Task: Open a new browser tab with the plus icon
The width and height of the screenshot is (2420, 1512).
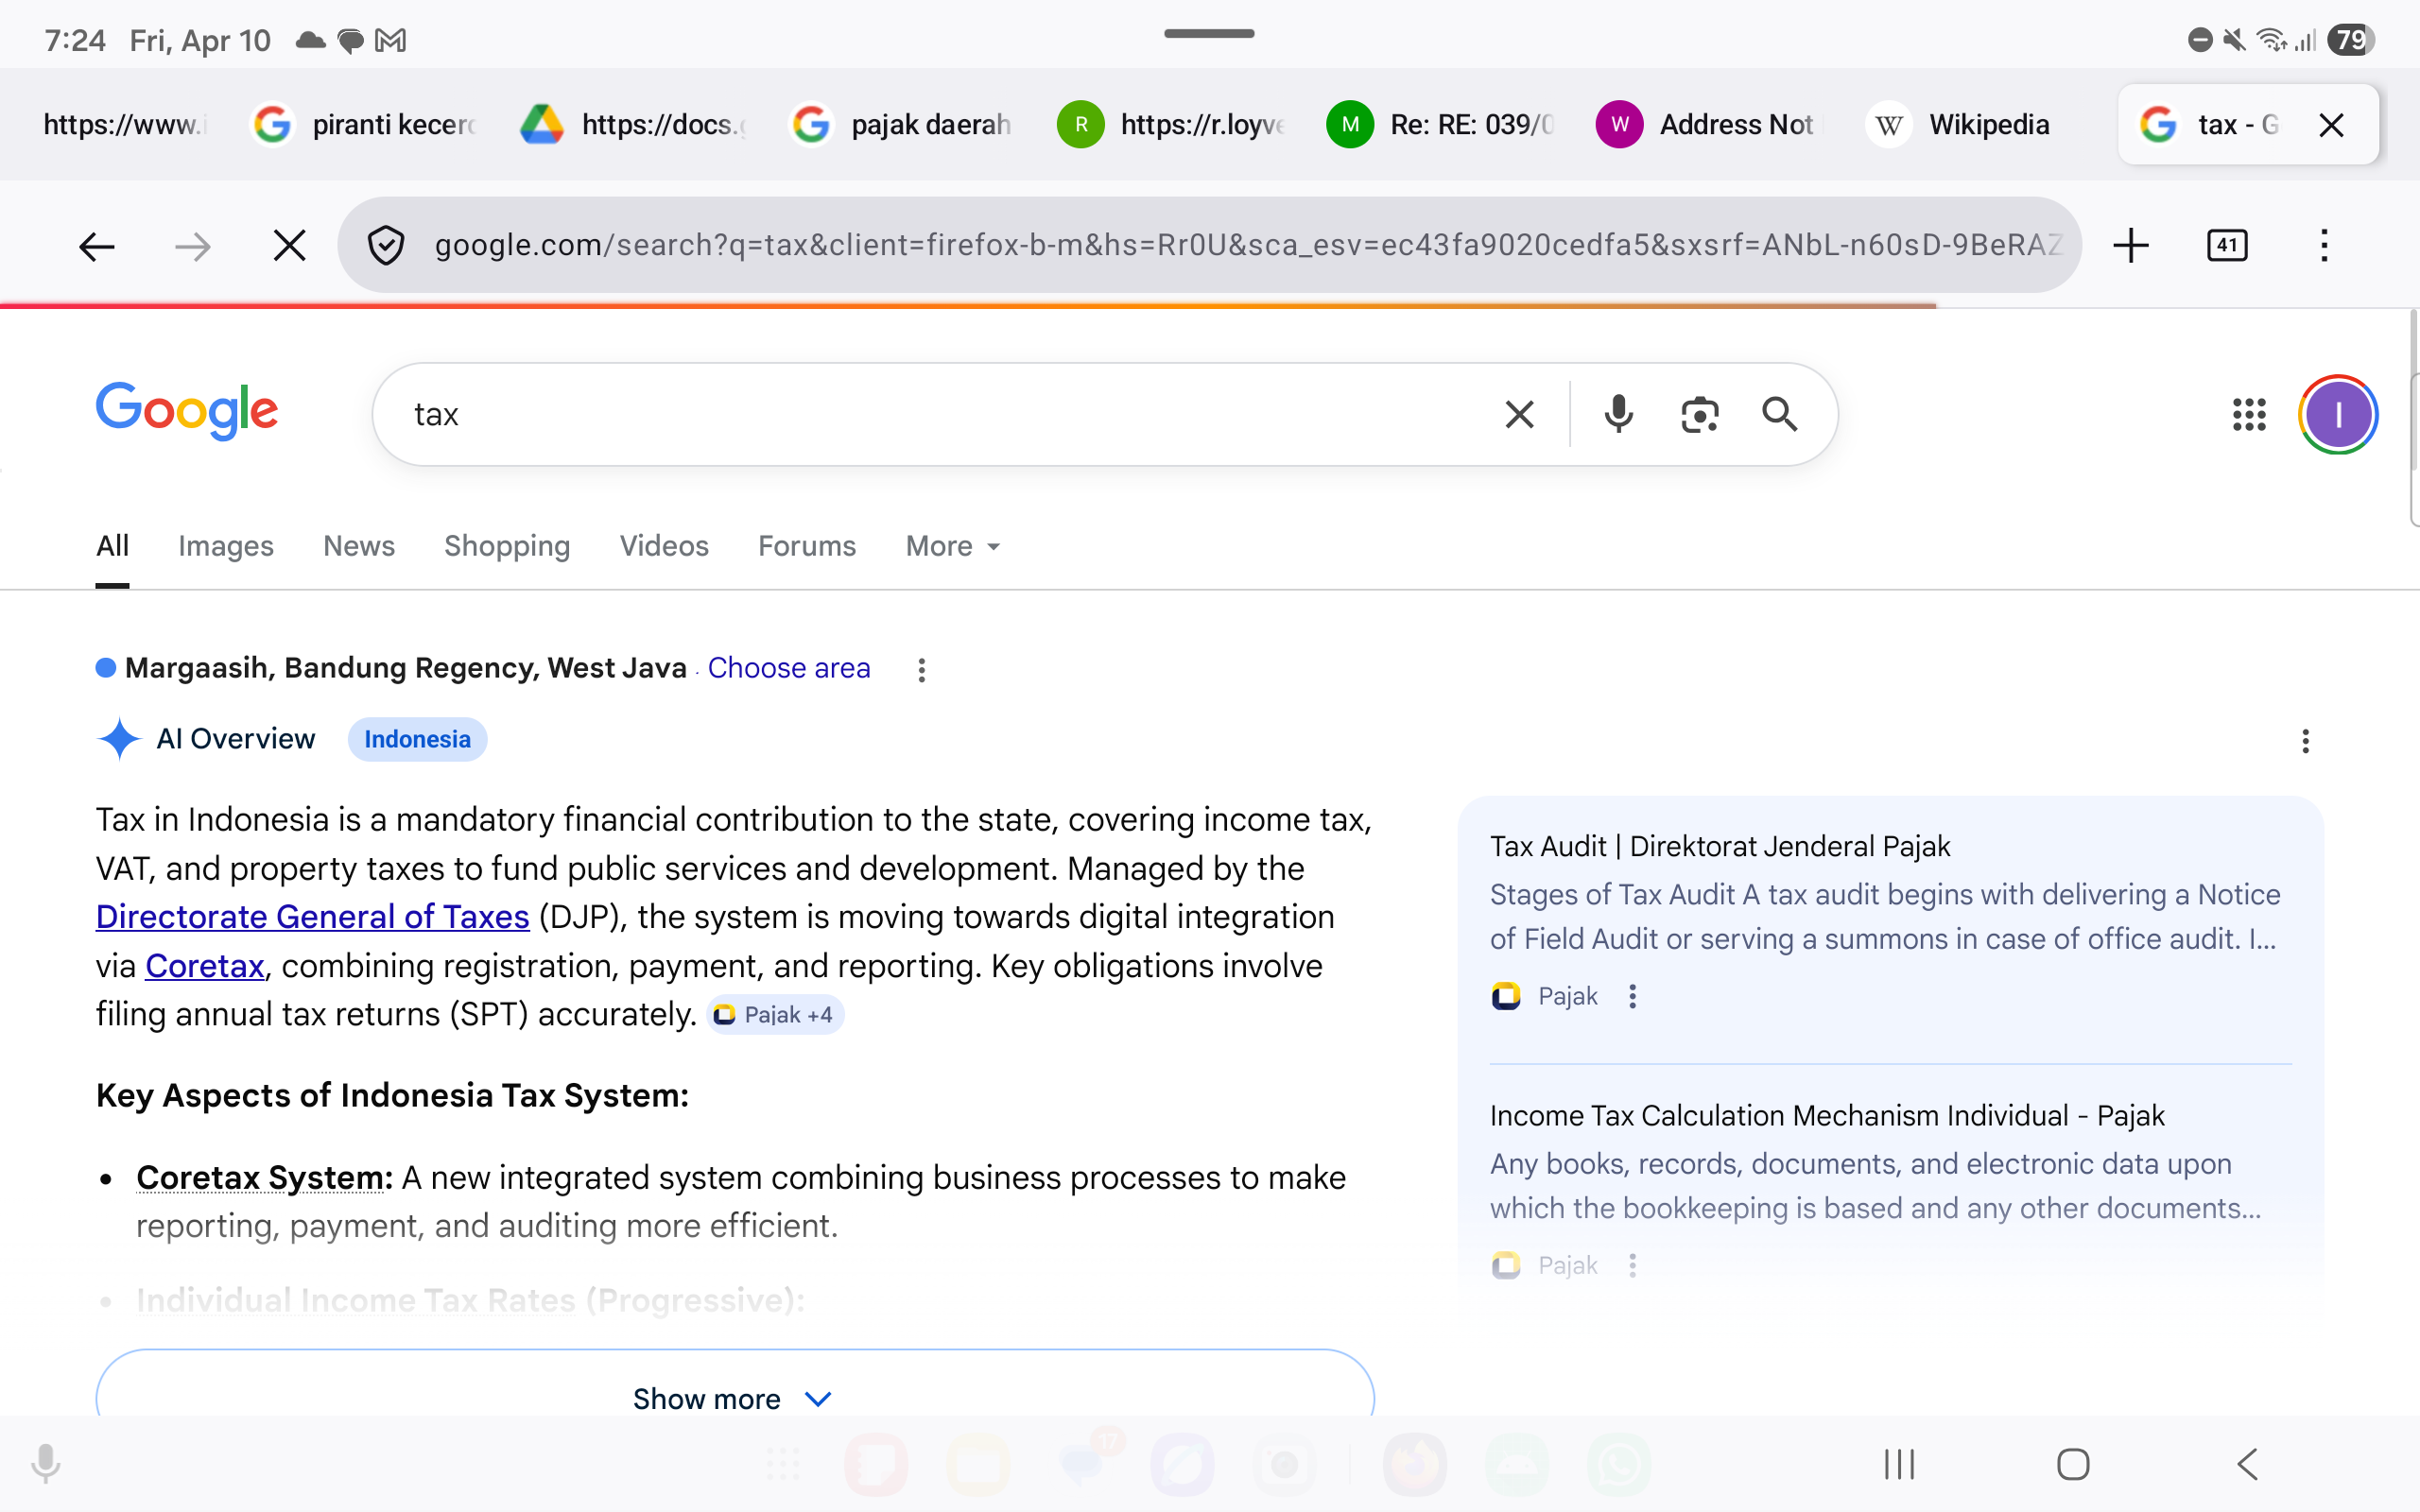Action: 2130,245
